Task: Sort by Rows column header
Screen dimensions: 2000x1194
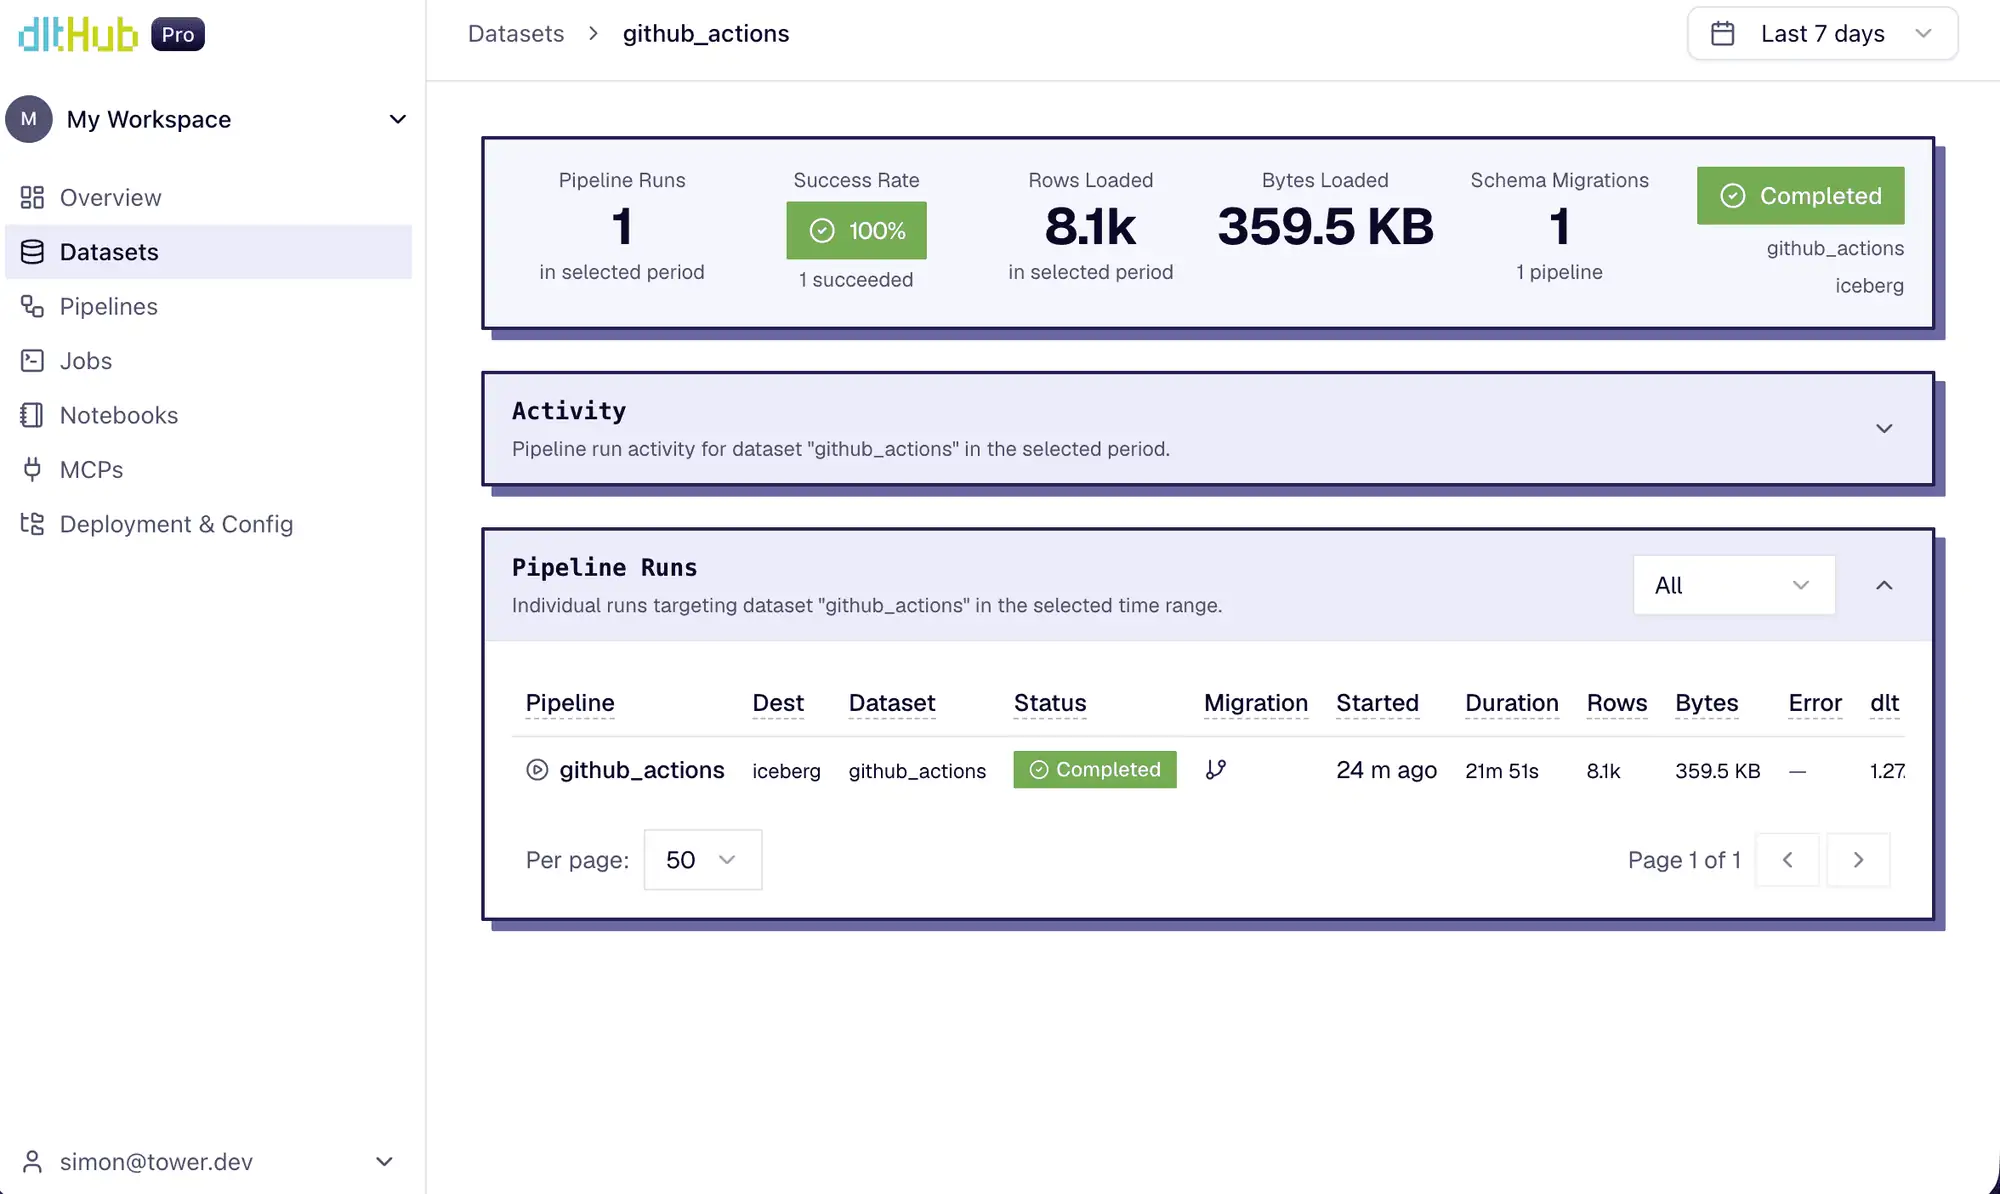Action: pos(1617,703)
